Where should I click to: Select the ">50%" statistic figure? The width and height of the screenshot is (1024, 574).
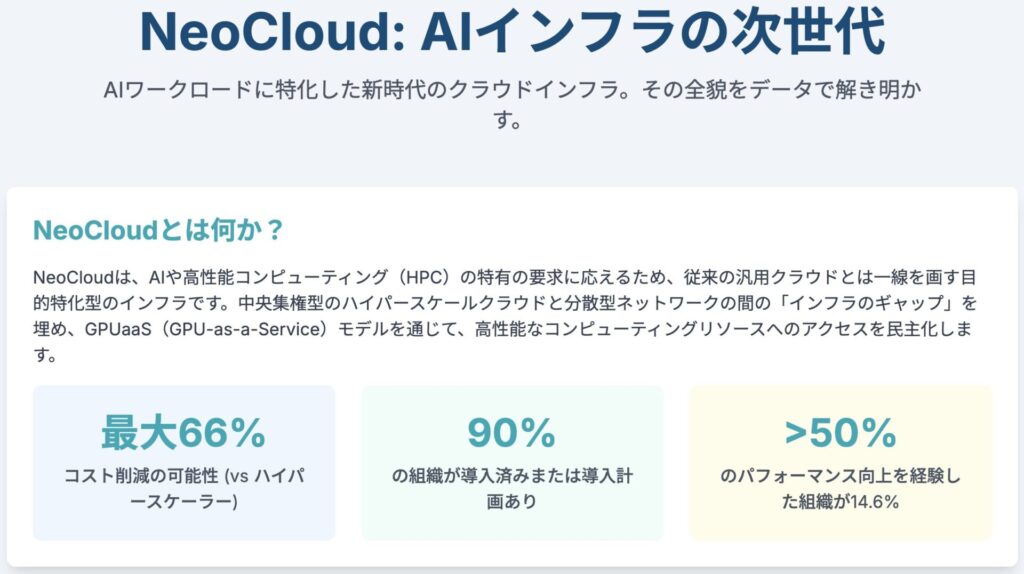pos(840,433)
